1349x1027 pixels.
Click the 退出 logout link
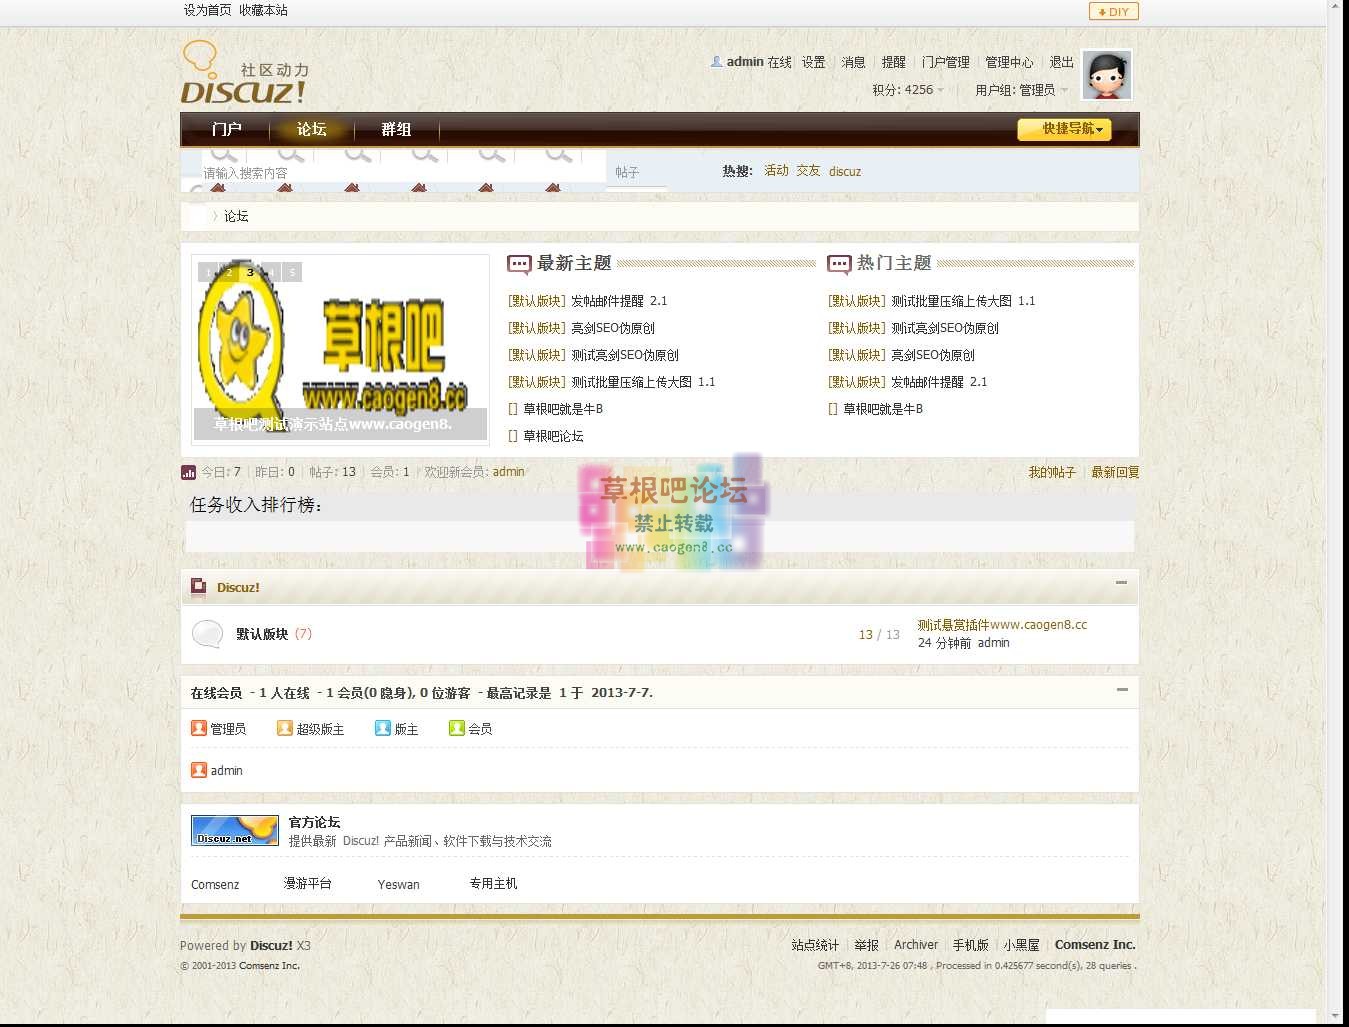[x=1062, y=61]
